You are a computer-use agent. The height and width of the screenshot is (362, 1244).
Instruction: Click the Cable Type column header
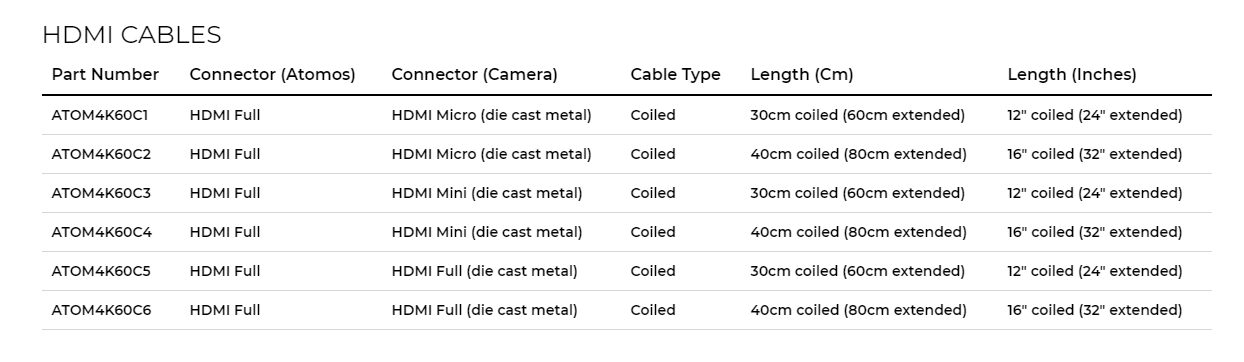(x=675, y=75)
